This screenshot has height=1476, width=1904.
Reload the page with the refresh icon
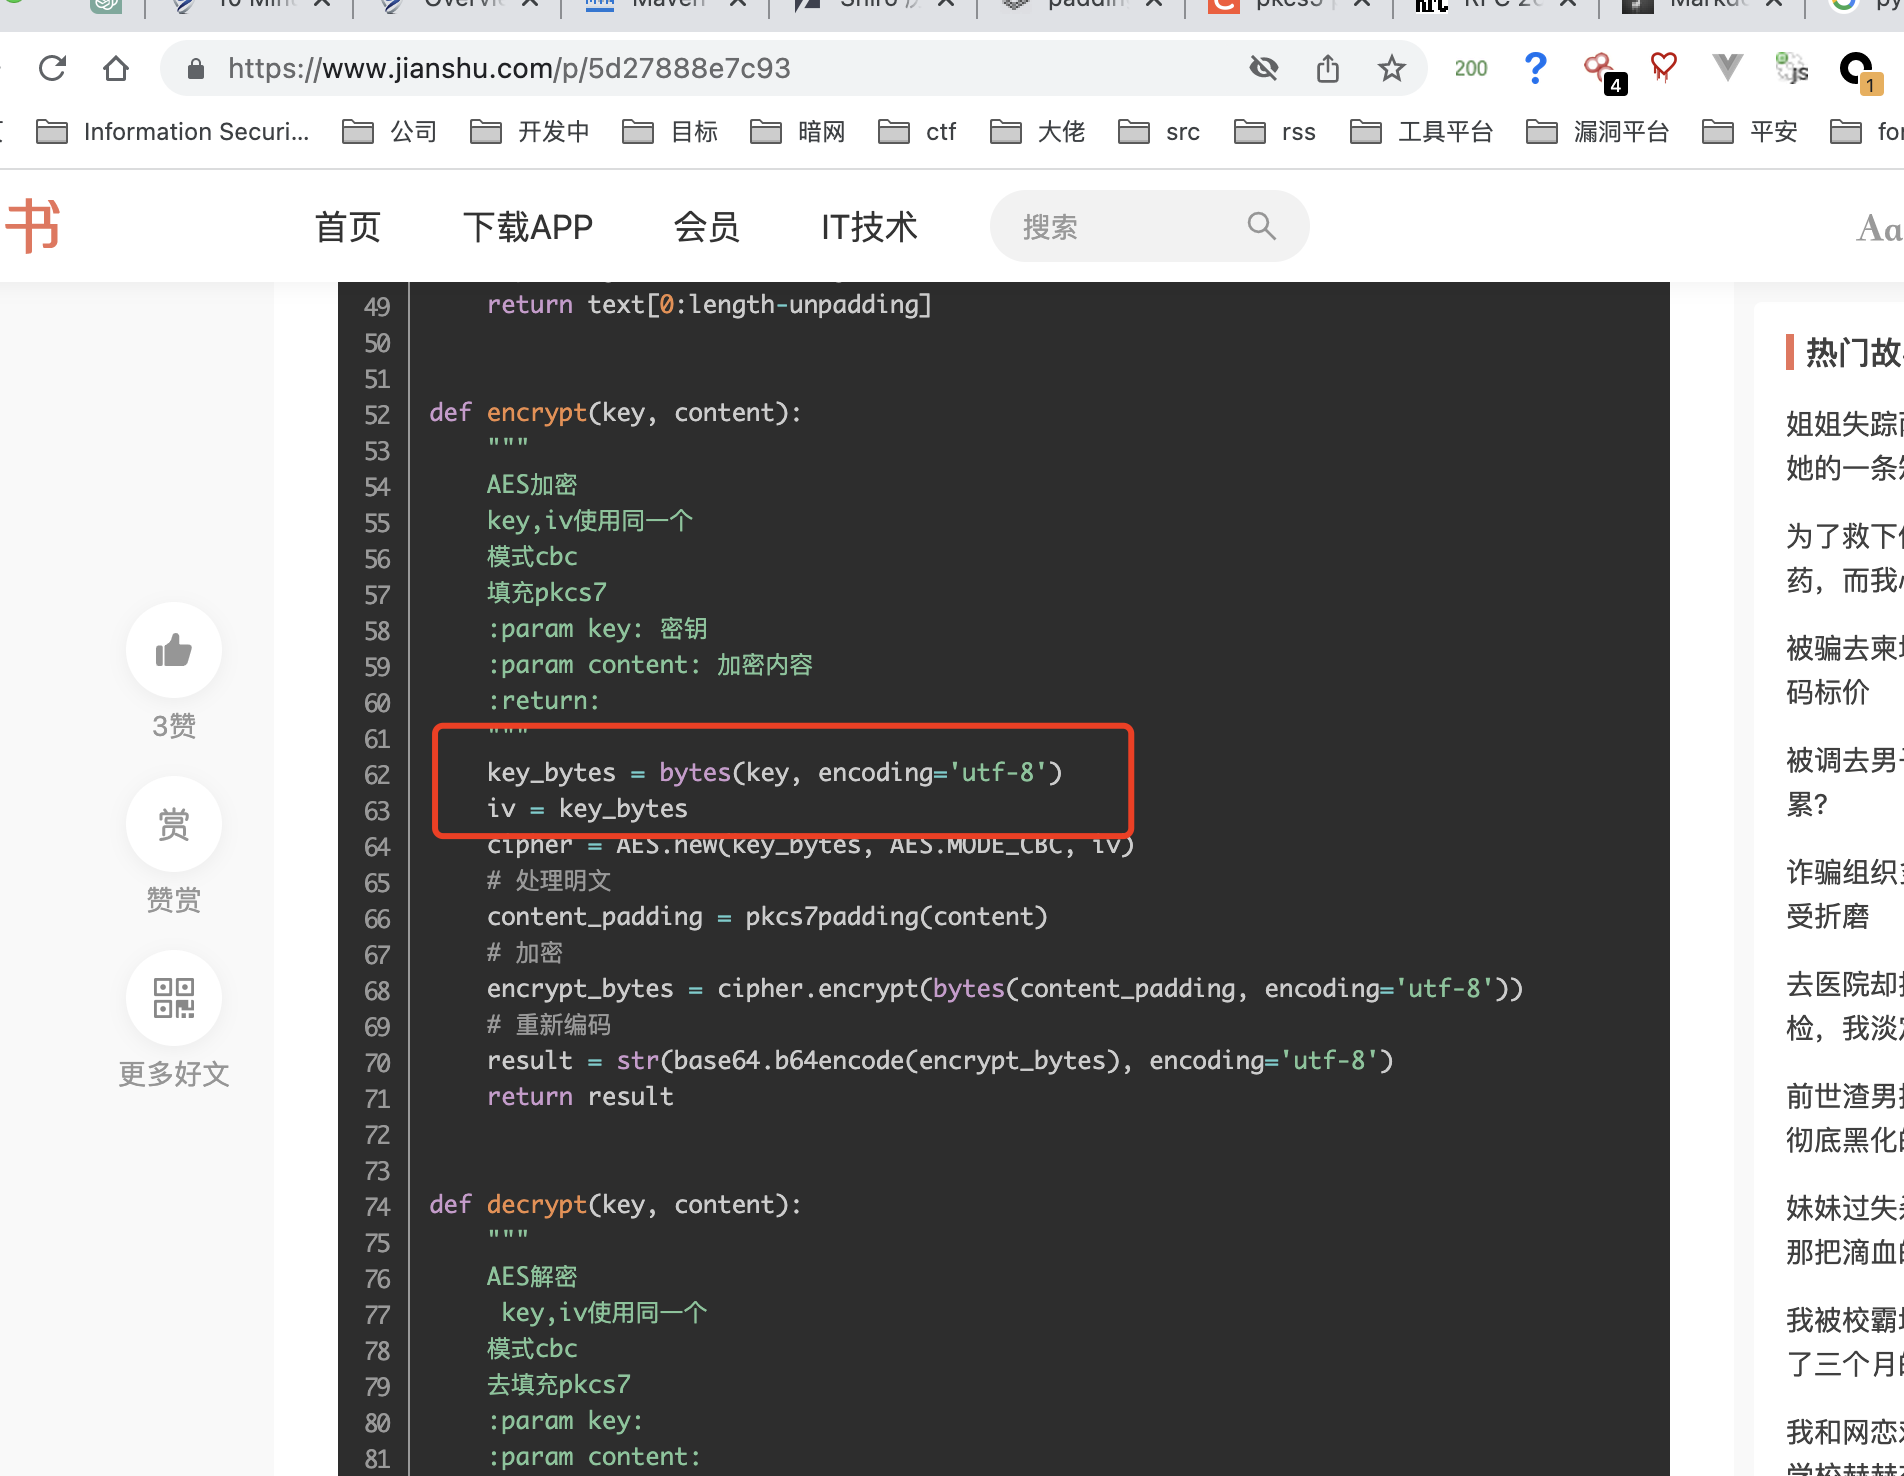click(x=52, y=68)
